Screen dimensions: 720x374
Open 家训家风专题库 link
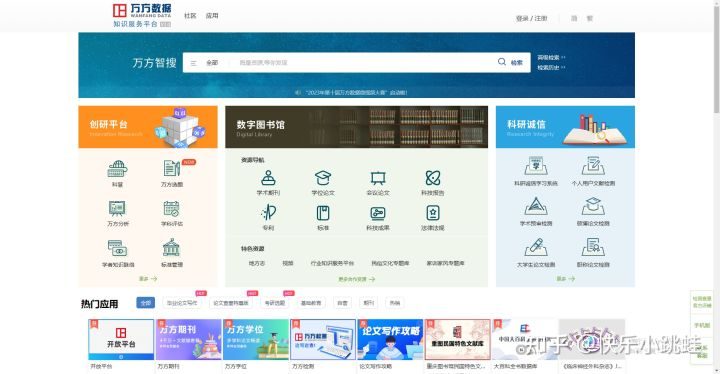coord(445,263)
